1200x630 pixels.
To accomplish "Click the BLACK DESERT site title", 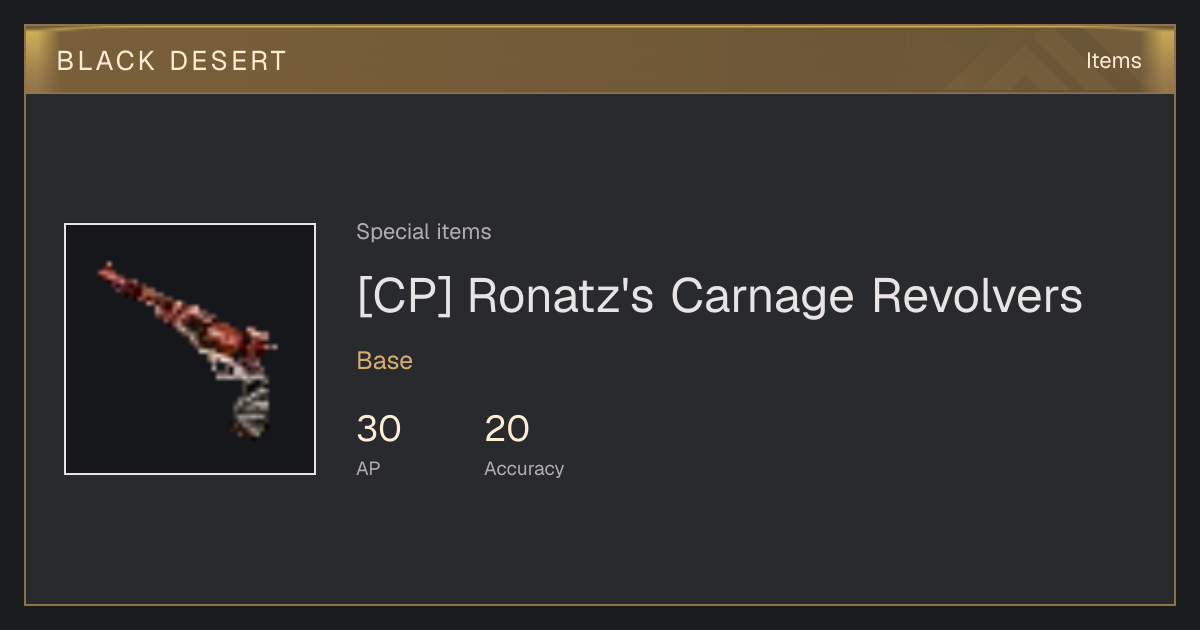I will pos(172,61).
